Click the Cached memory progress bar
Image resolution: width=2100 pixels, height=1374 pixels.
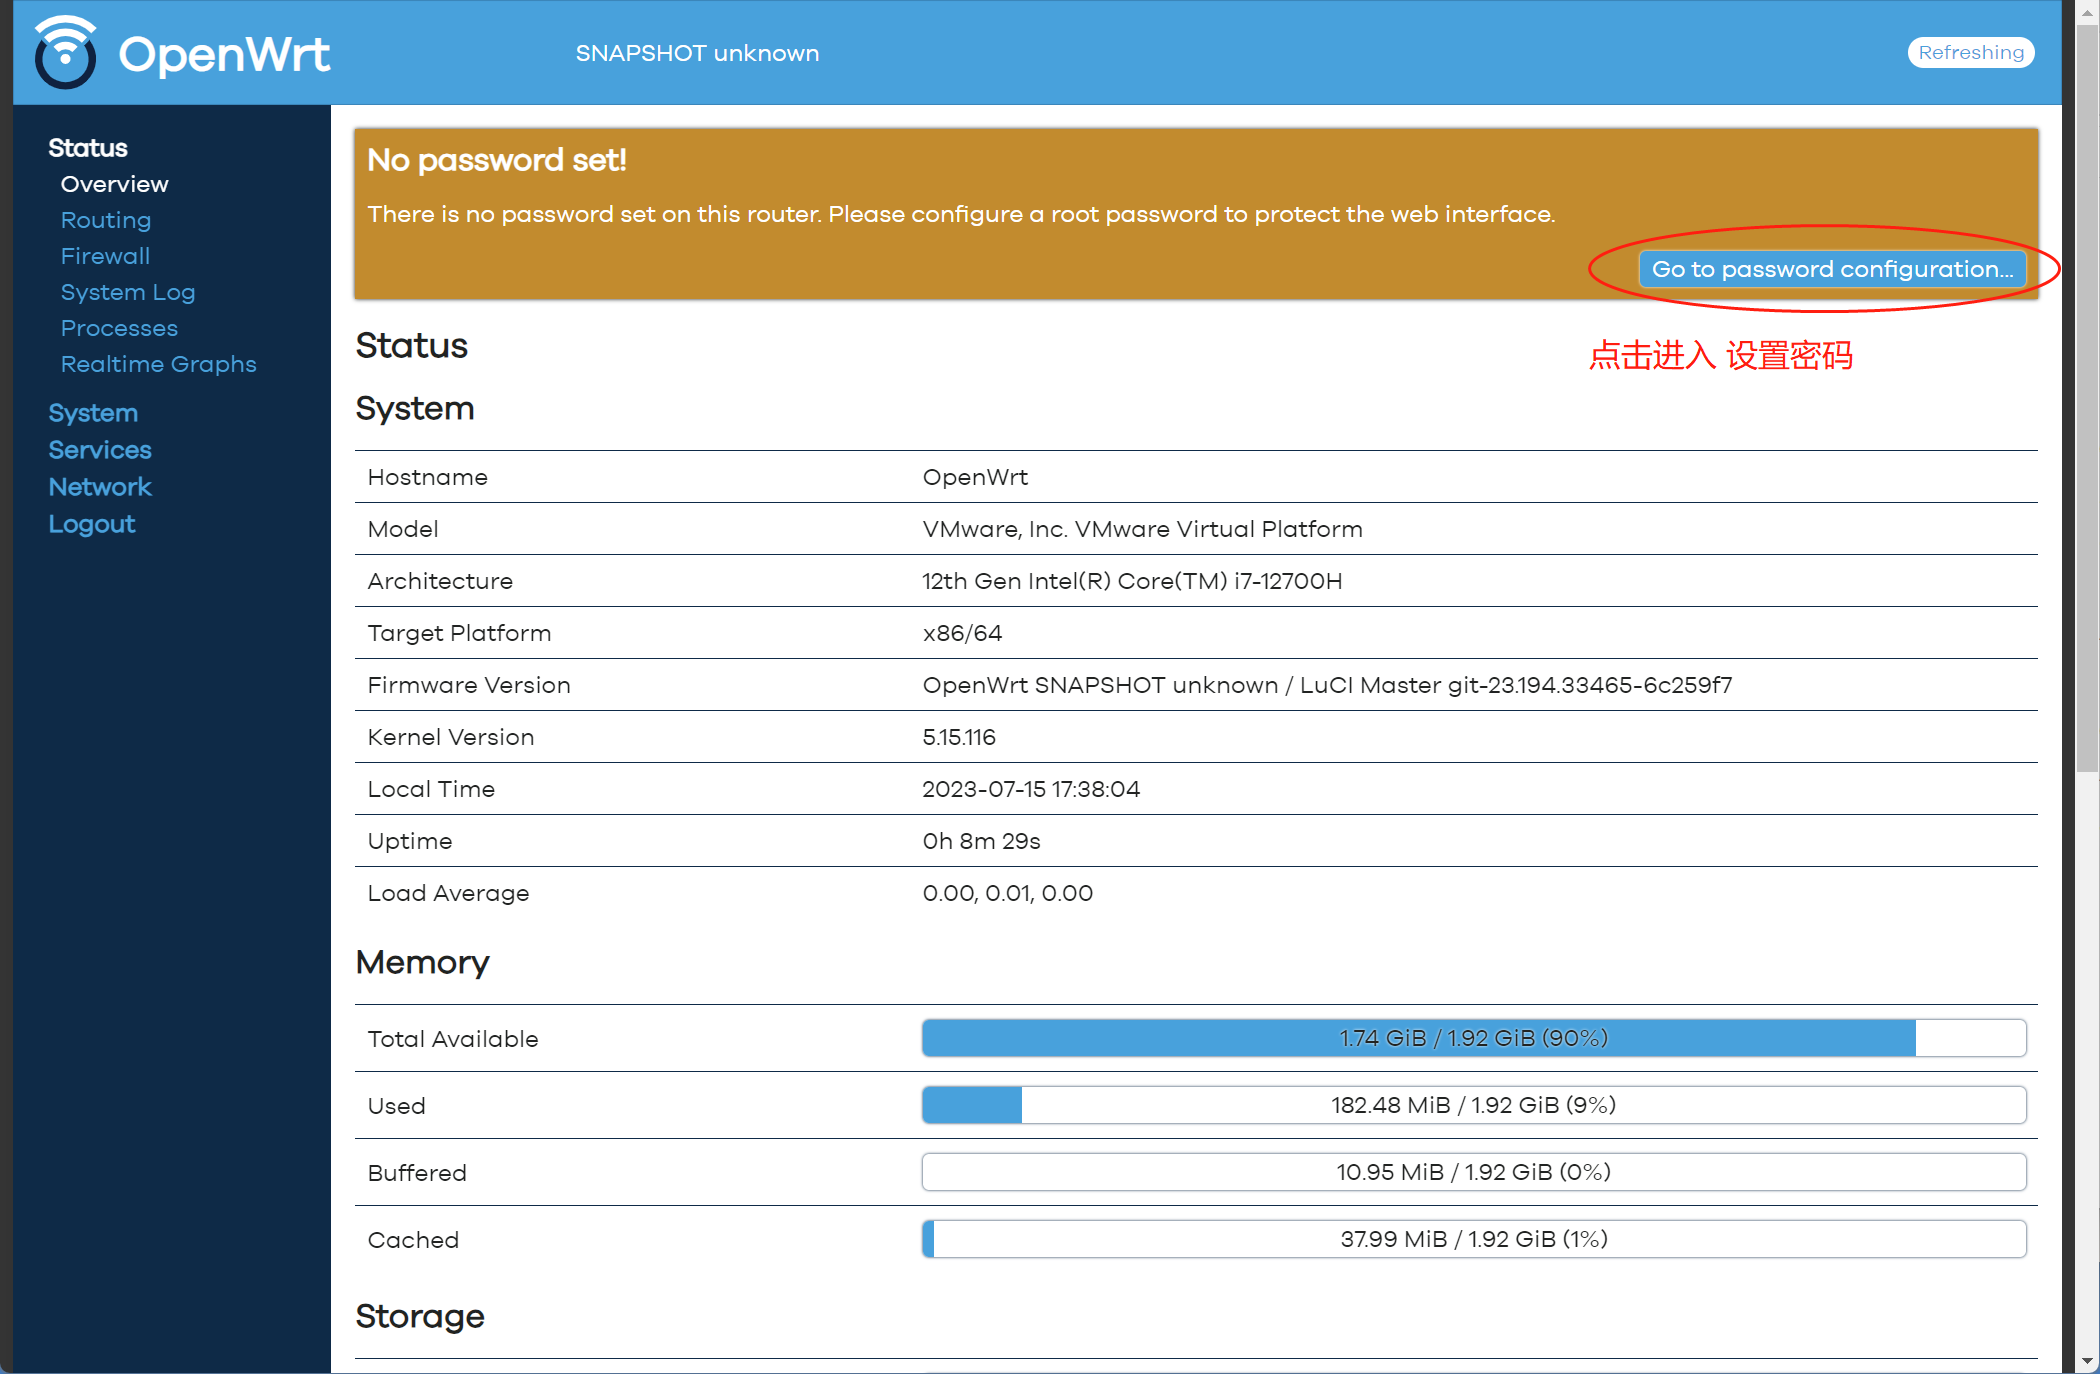tap(1474, 1239)
